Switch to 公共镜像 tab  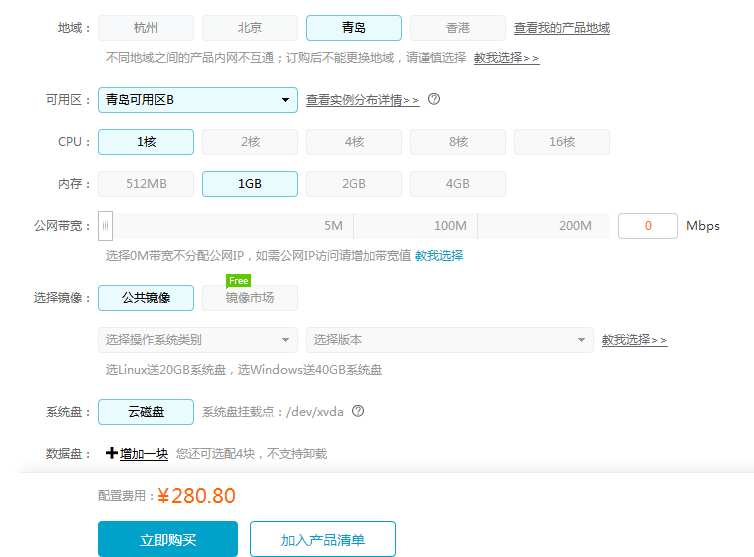tap(146, 298)
